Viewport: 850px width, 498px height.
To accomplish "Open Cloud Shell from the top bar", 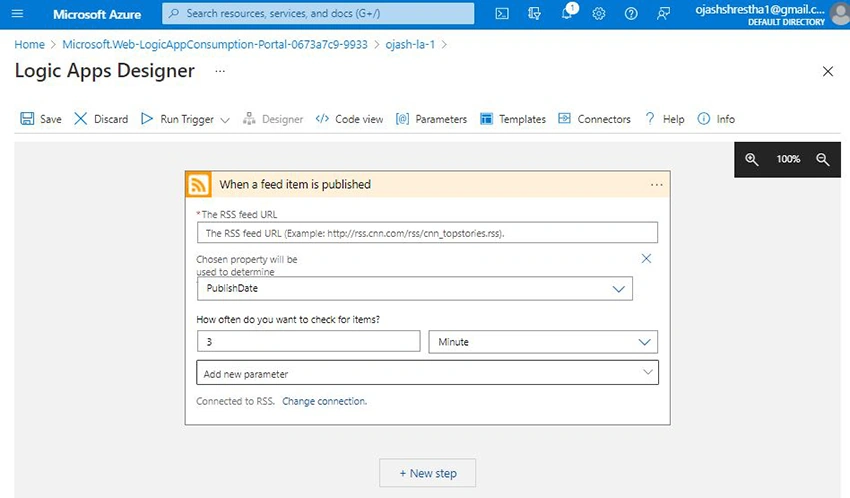I will point(502,14).
